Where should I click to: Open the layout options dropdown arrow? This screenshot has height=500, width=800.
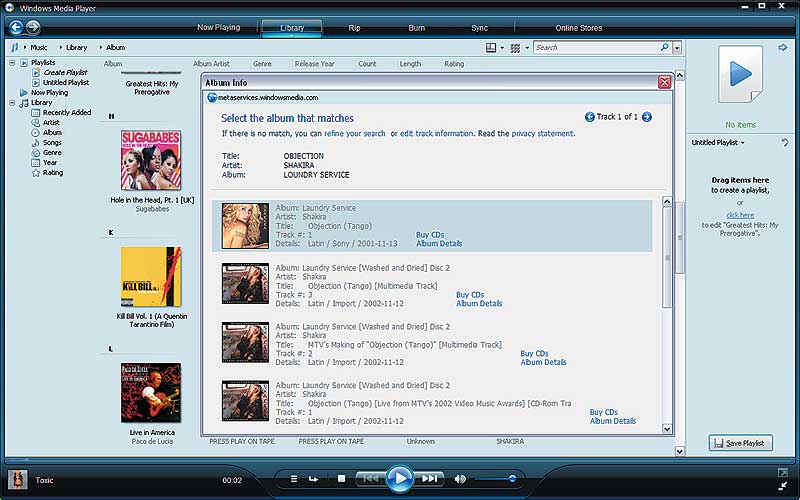click(x=502, y=48)
